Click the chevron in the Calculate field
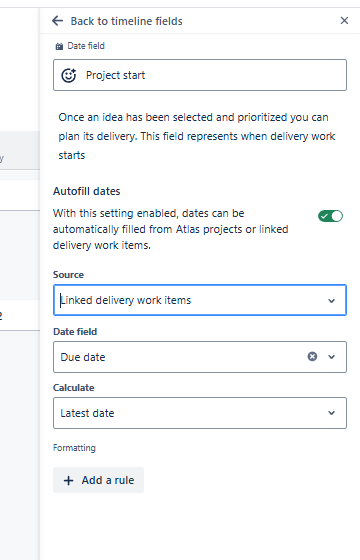The image size is (360, 560). coord(331,413)
